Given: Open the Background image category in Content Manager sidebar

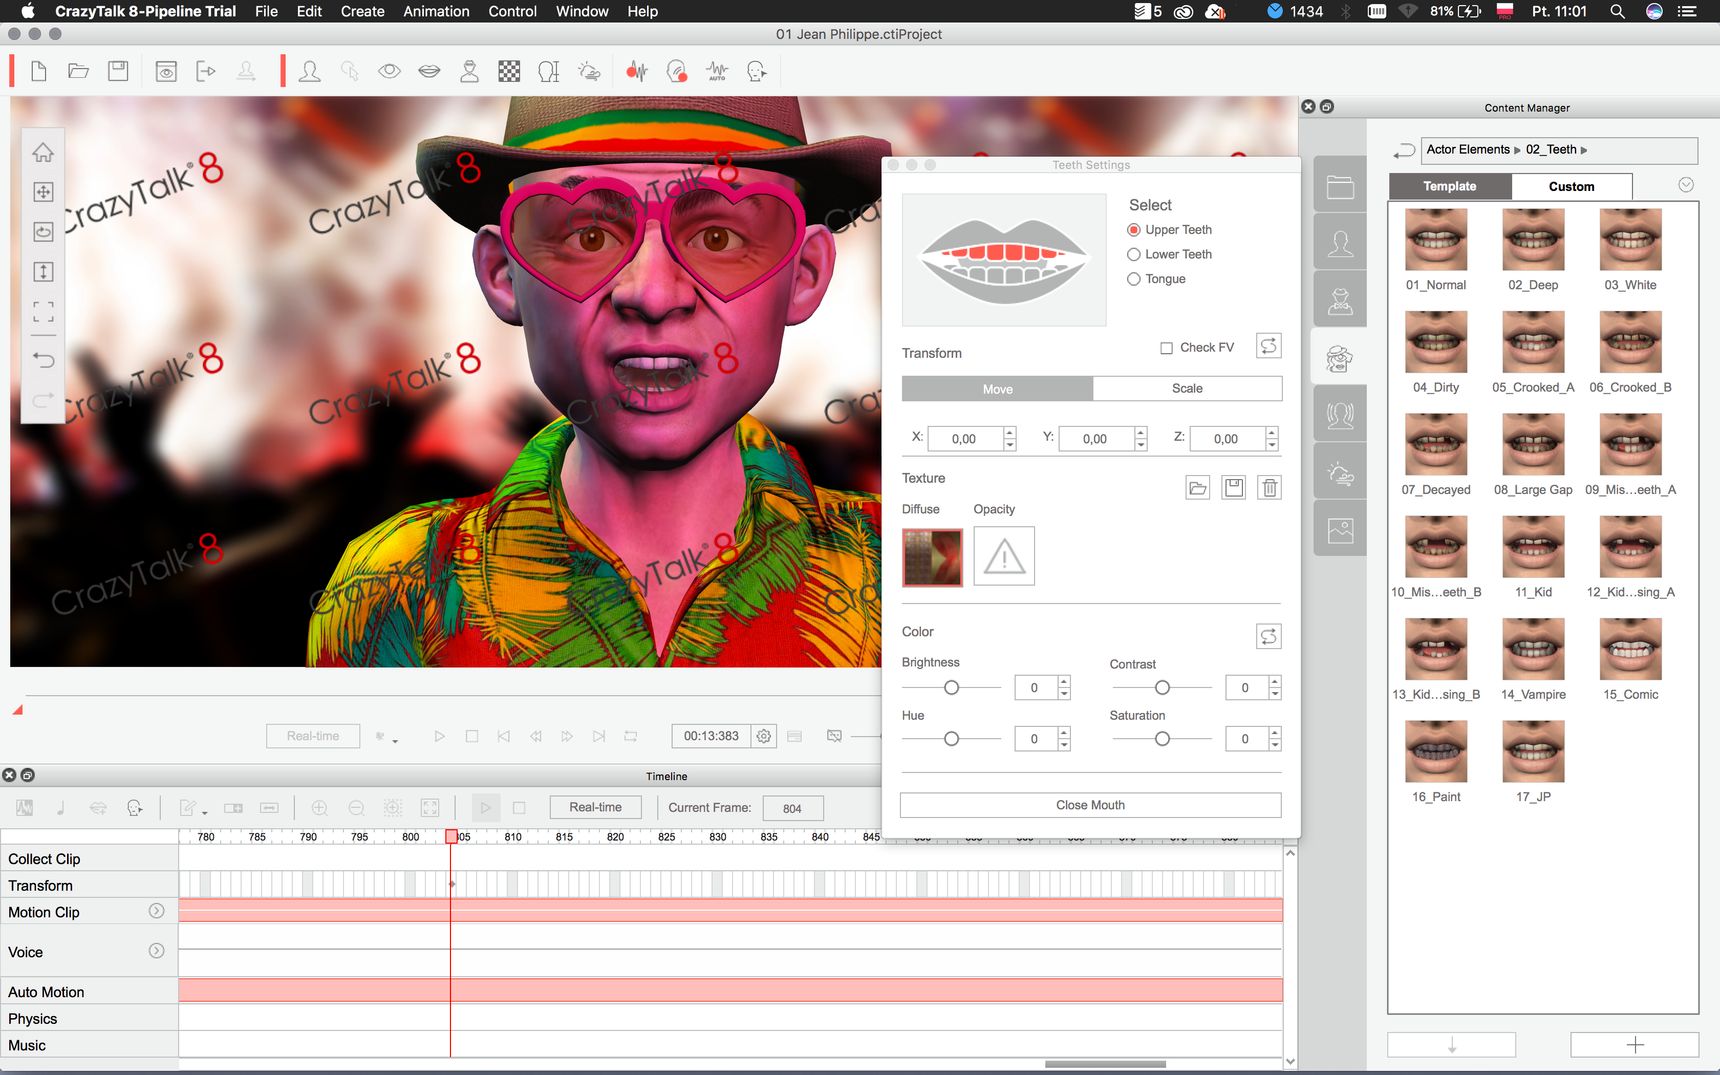Looking at the screenshot, I should (x=1340, y=529).
